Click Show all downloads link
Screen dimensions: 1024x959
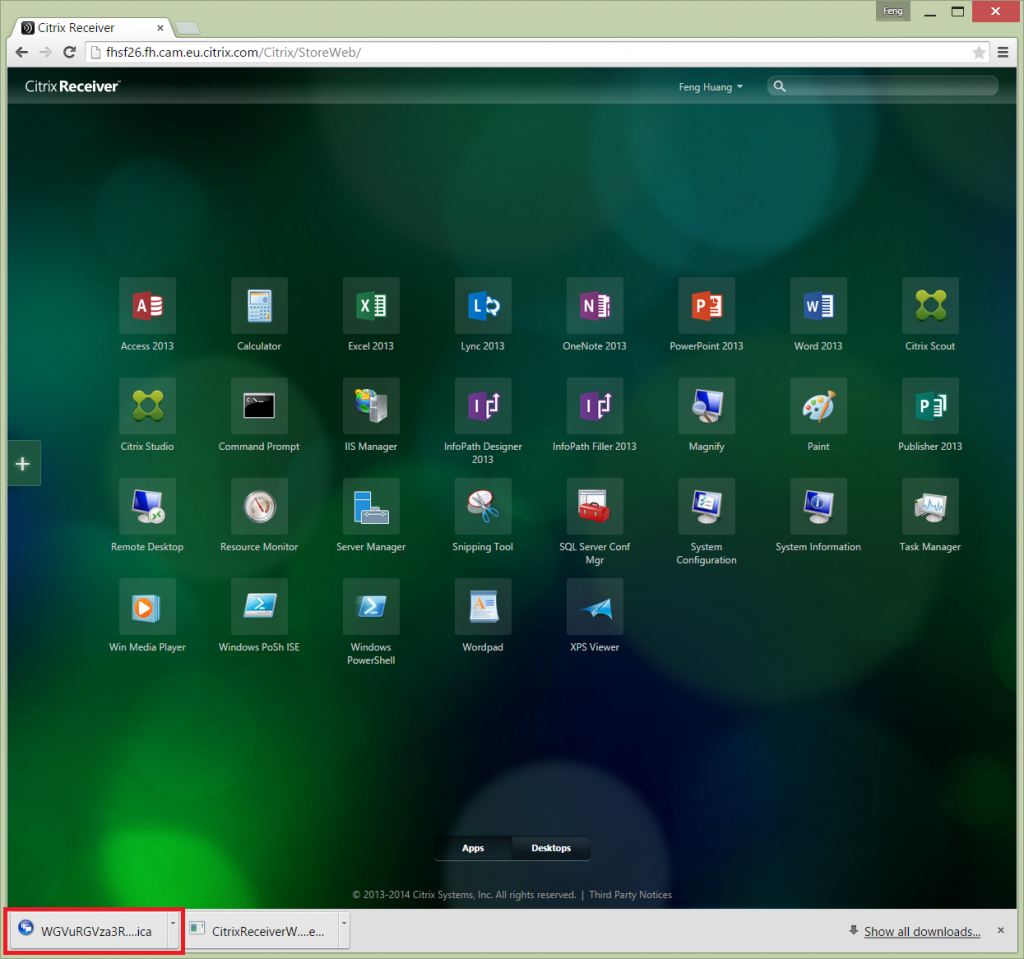point(921,931)
